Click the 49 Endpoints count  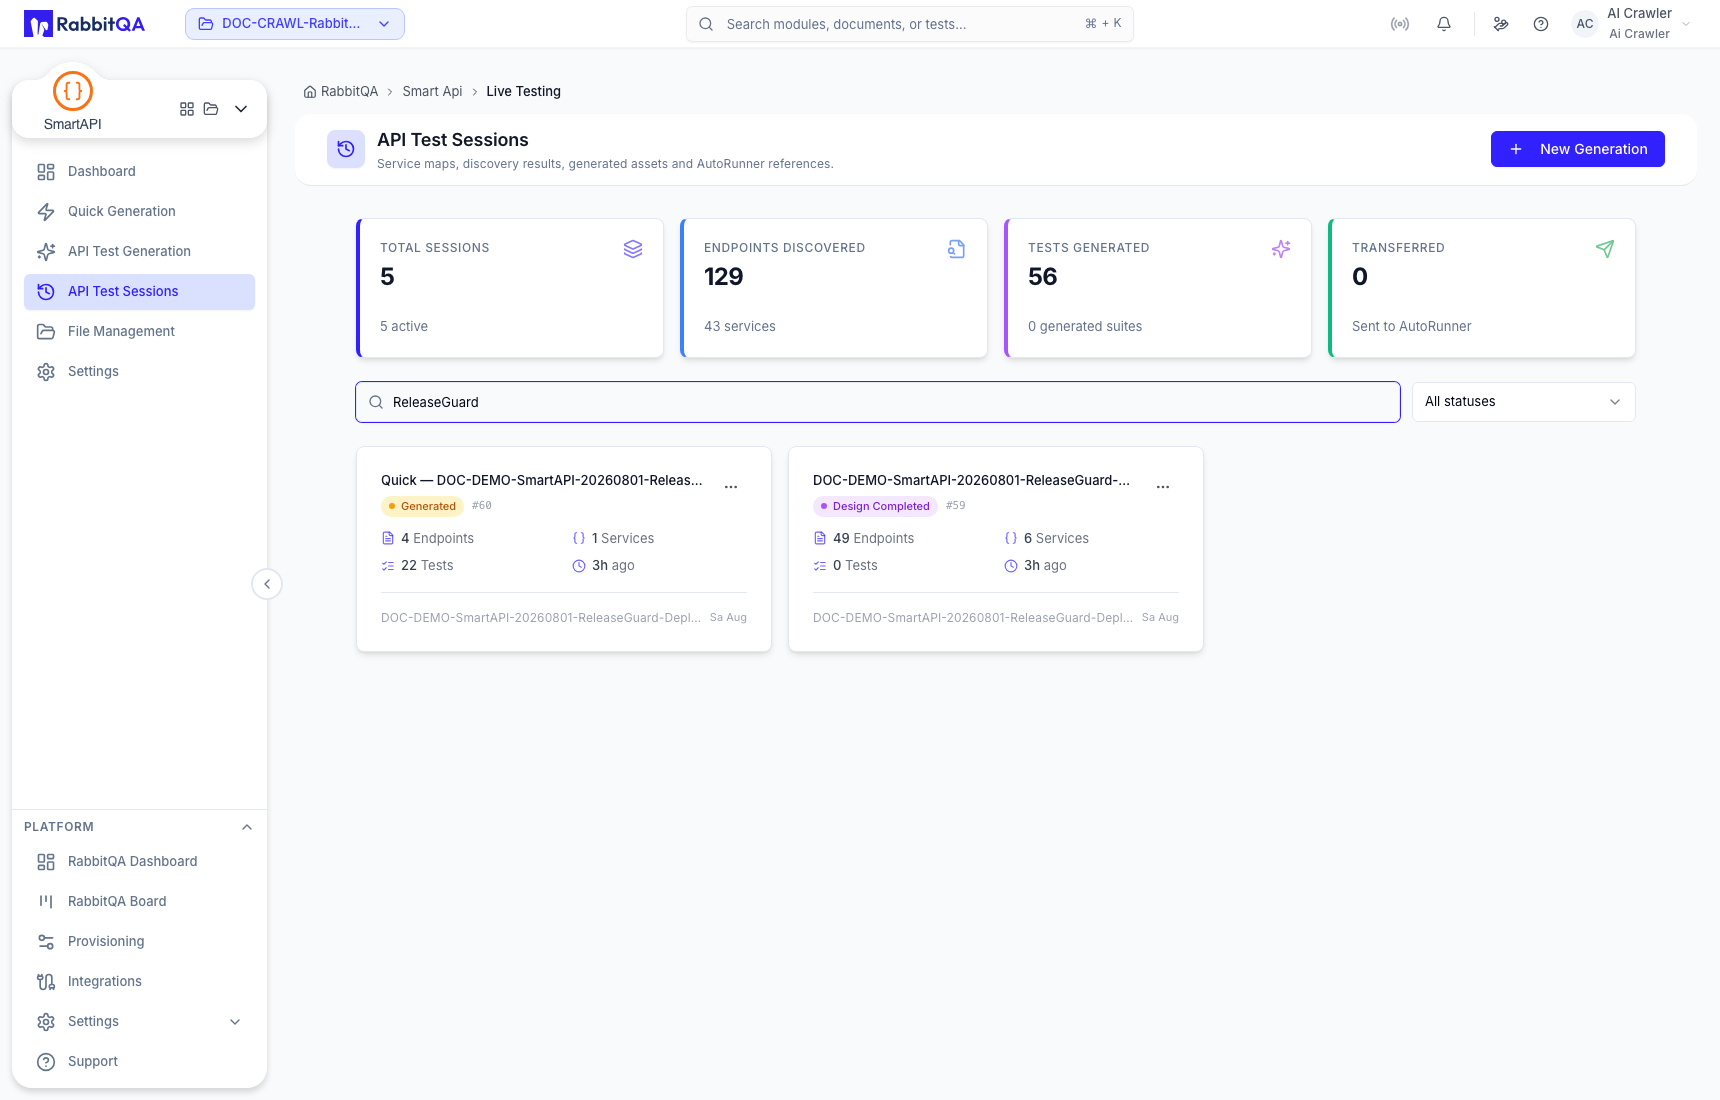pos(873,538)
